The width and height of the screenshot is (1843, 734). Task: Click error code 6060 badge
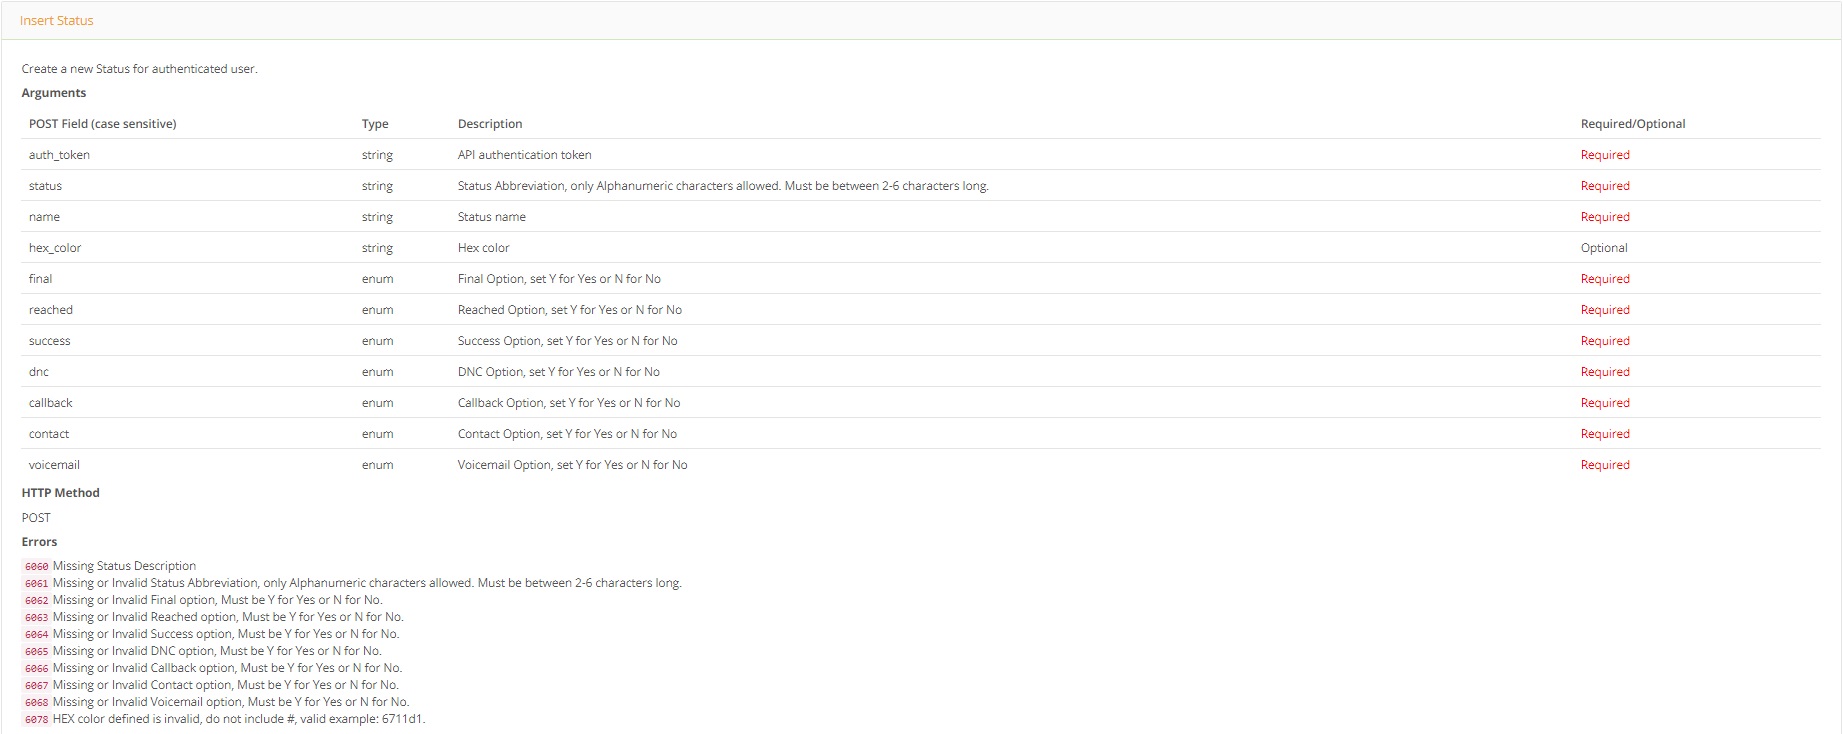pyautogui.click(x=36, y=567)
